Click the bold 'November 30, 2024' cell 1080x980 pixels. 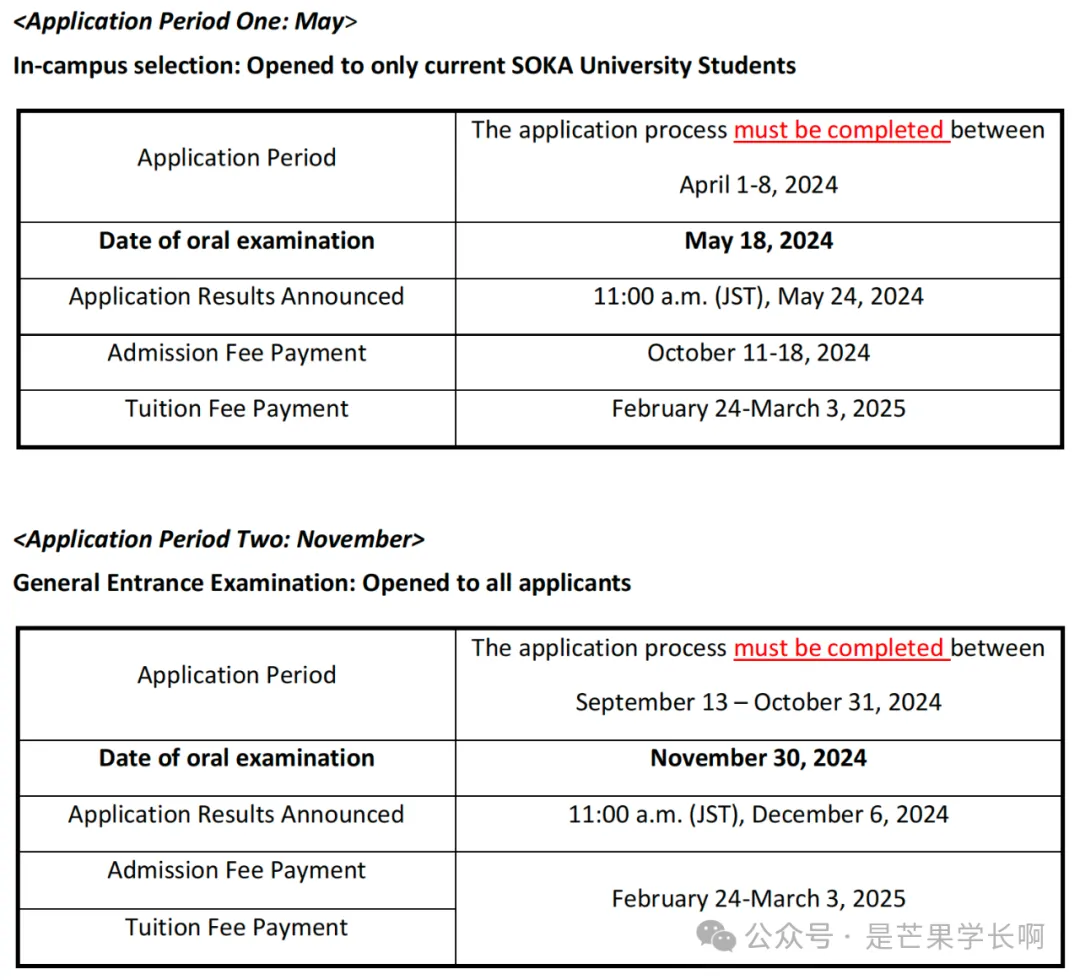pyautogui.click(x=758, y=758)
